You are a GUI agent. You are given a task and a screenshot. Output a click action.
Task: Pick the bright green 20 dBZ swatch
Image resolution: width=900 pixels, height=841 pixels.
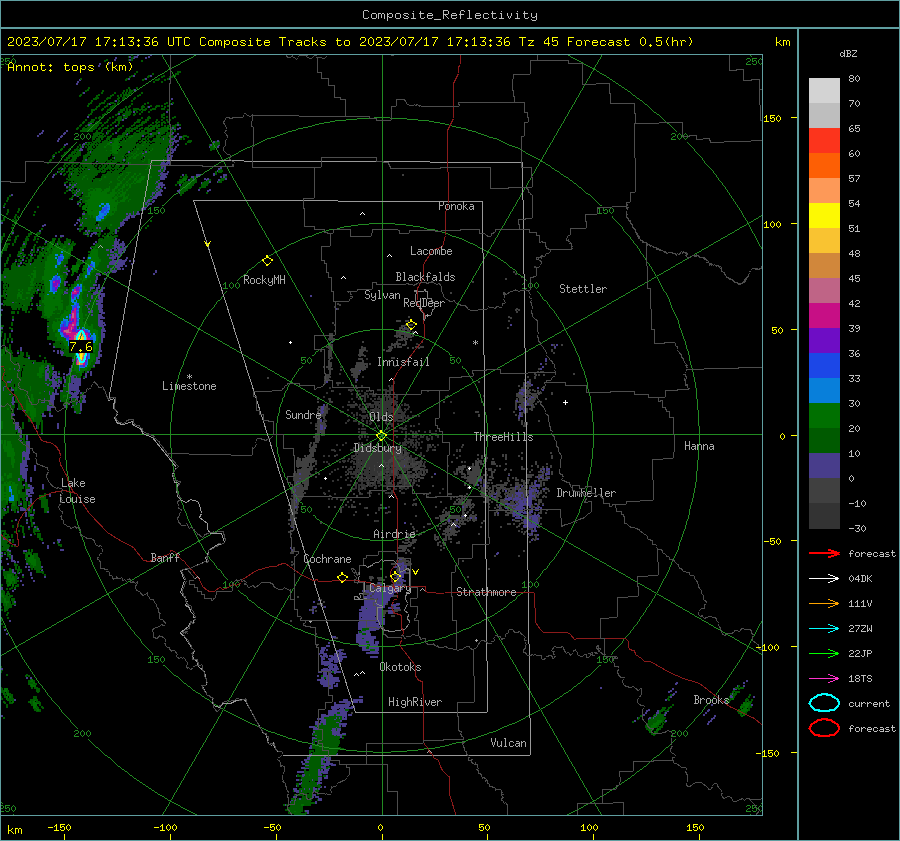pos(824,416)
